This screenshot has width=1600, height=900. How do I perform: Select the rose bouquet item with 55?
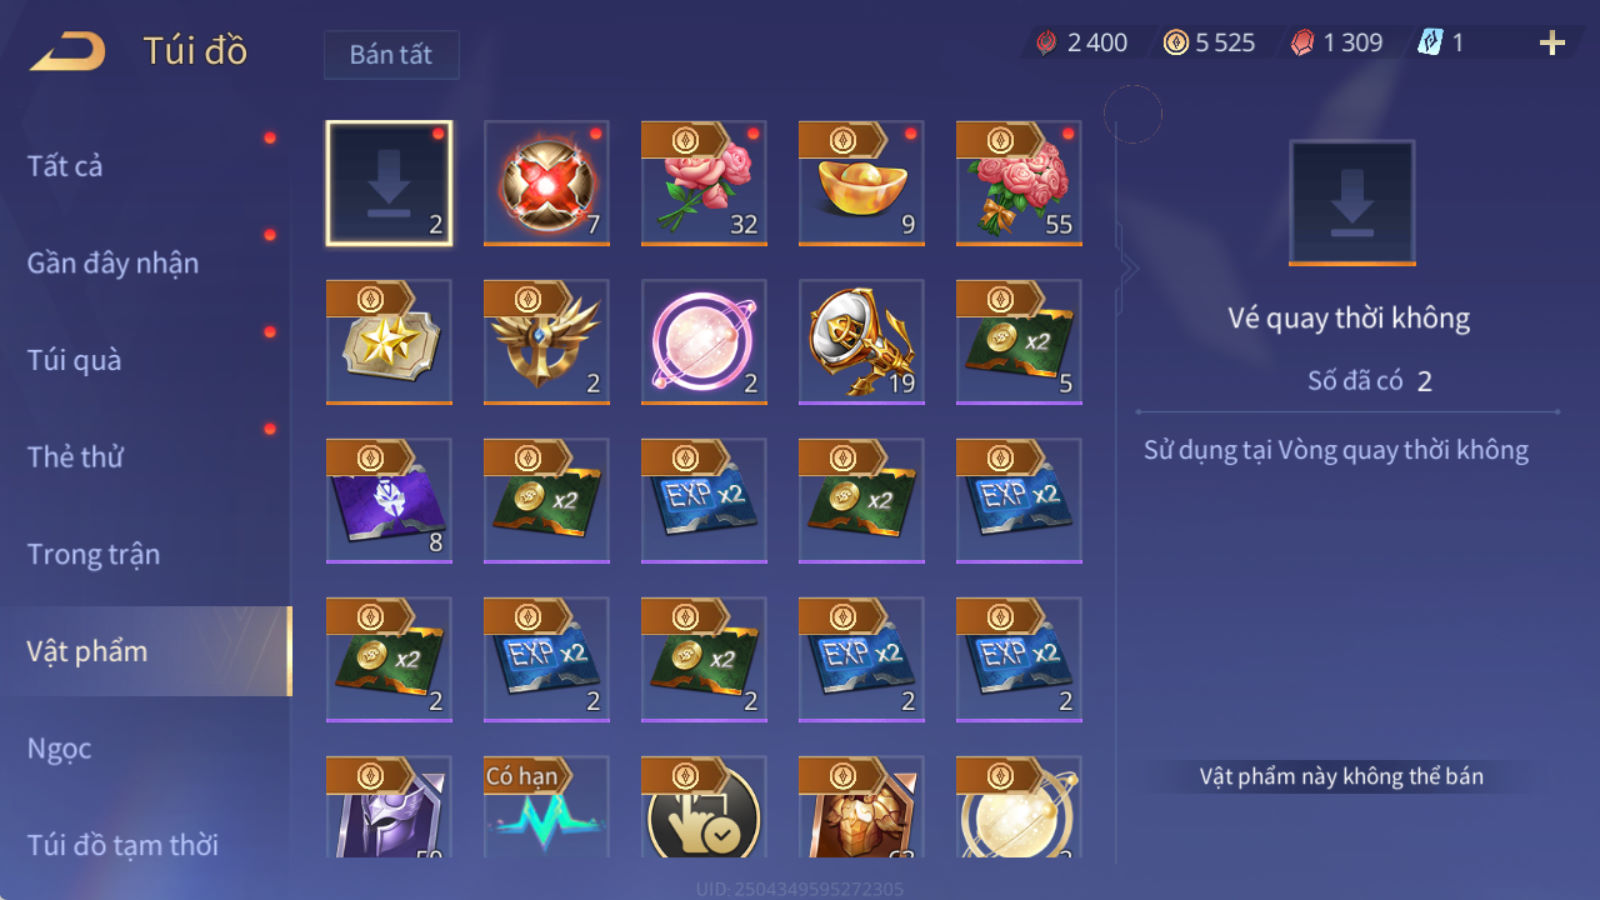pyautogui.click(x=1019, y=183)
